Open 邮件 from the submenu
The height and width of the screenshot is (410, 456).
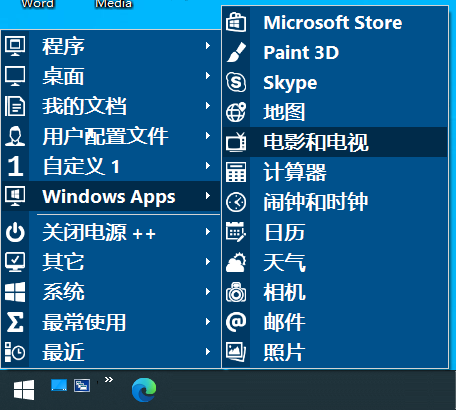pos(335,322)
